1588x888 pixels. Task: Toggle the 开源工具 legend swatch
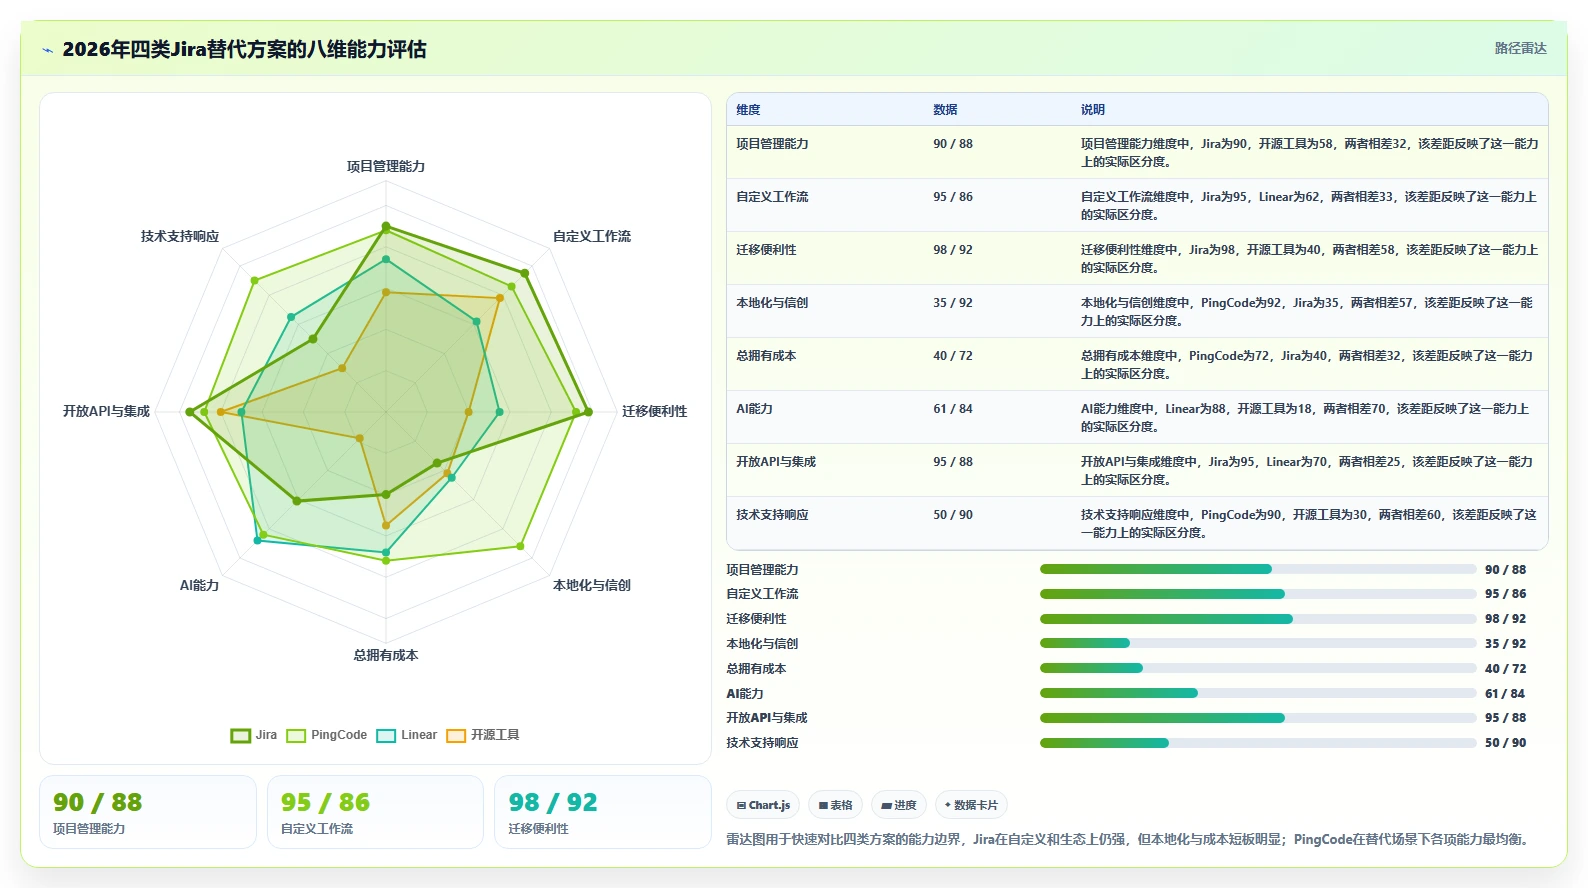(456, 735)
